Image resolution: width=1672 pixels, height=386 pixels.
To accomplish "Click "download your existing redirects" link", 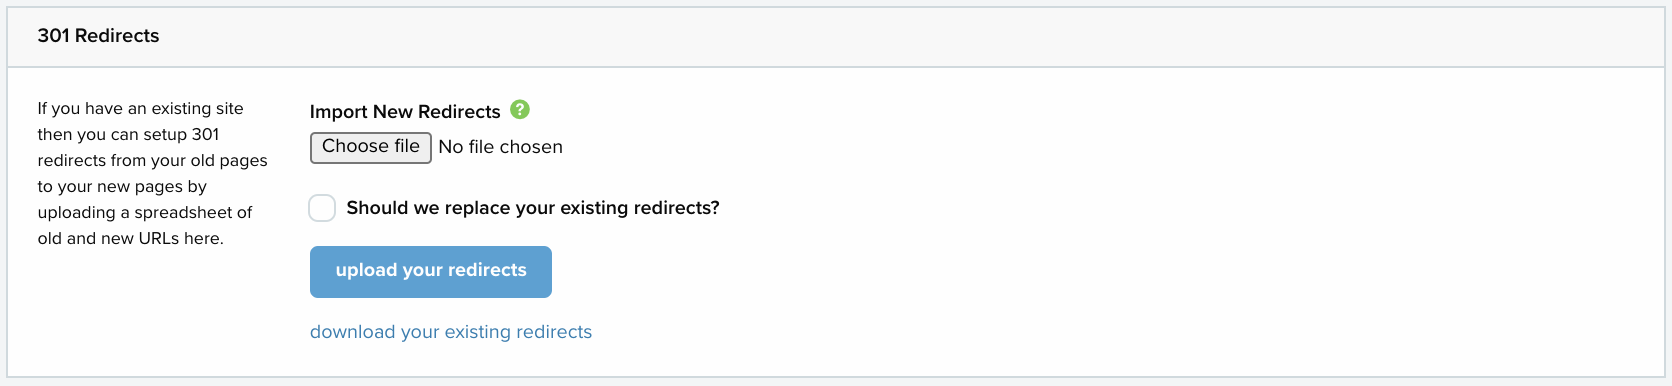I will [451, 332].
